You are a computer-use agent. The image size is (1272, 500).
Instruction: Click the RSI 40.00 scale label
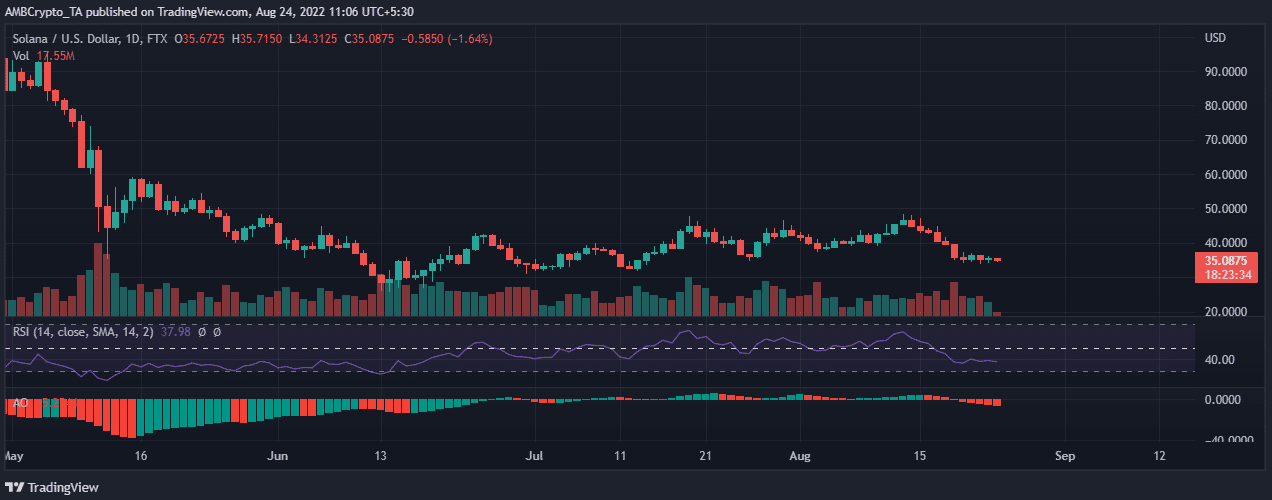coord(1222,360)
